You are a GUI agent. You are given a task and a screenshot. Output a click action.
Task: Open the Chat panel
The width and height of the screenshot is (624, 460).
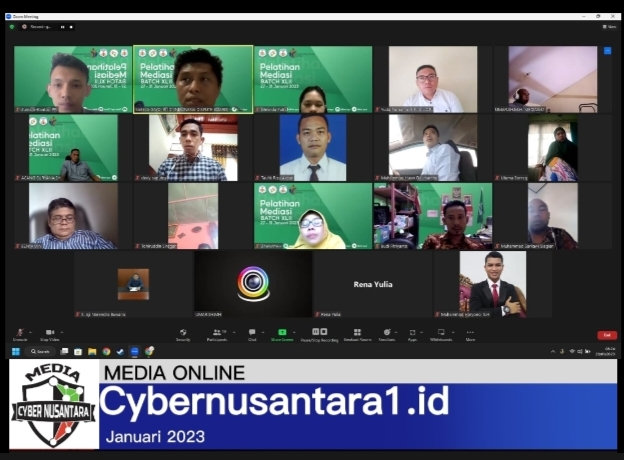point(252,335)
